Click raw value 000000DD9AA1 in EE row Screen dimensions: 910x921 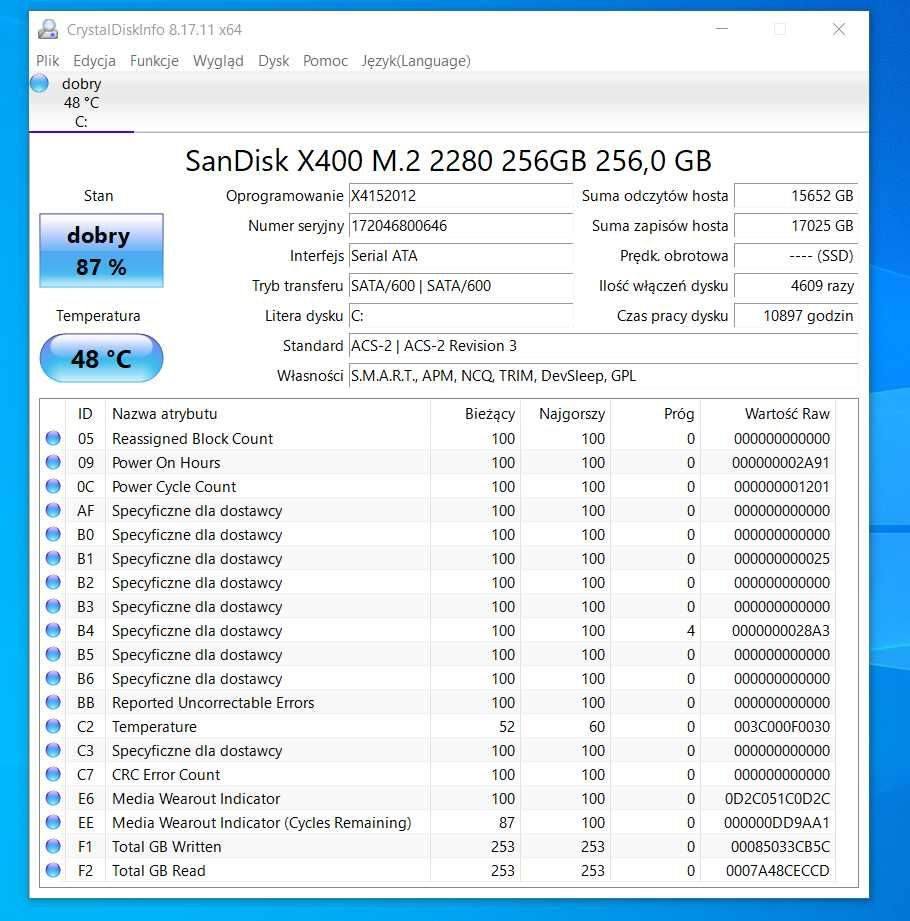click(x=777, y=823)
